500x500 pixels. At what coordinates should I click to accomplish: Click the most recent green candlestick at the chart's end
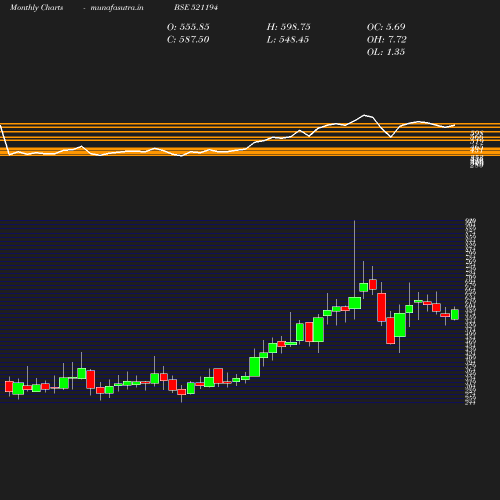455,314
